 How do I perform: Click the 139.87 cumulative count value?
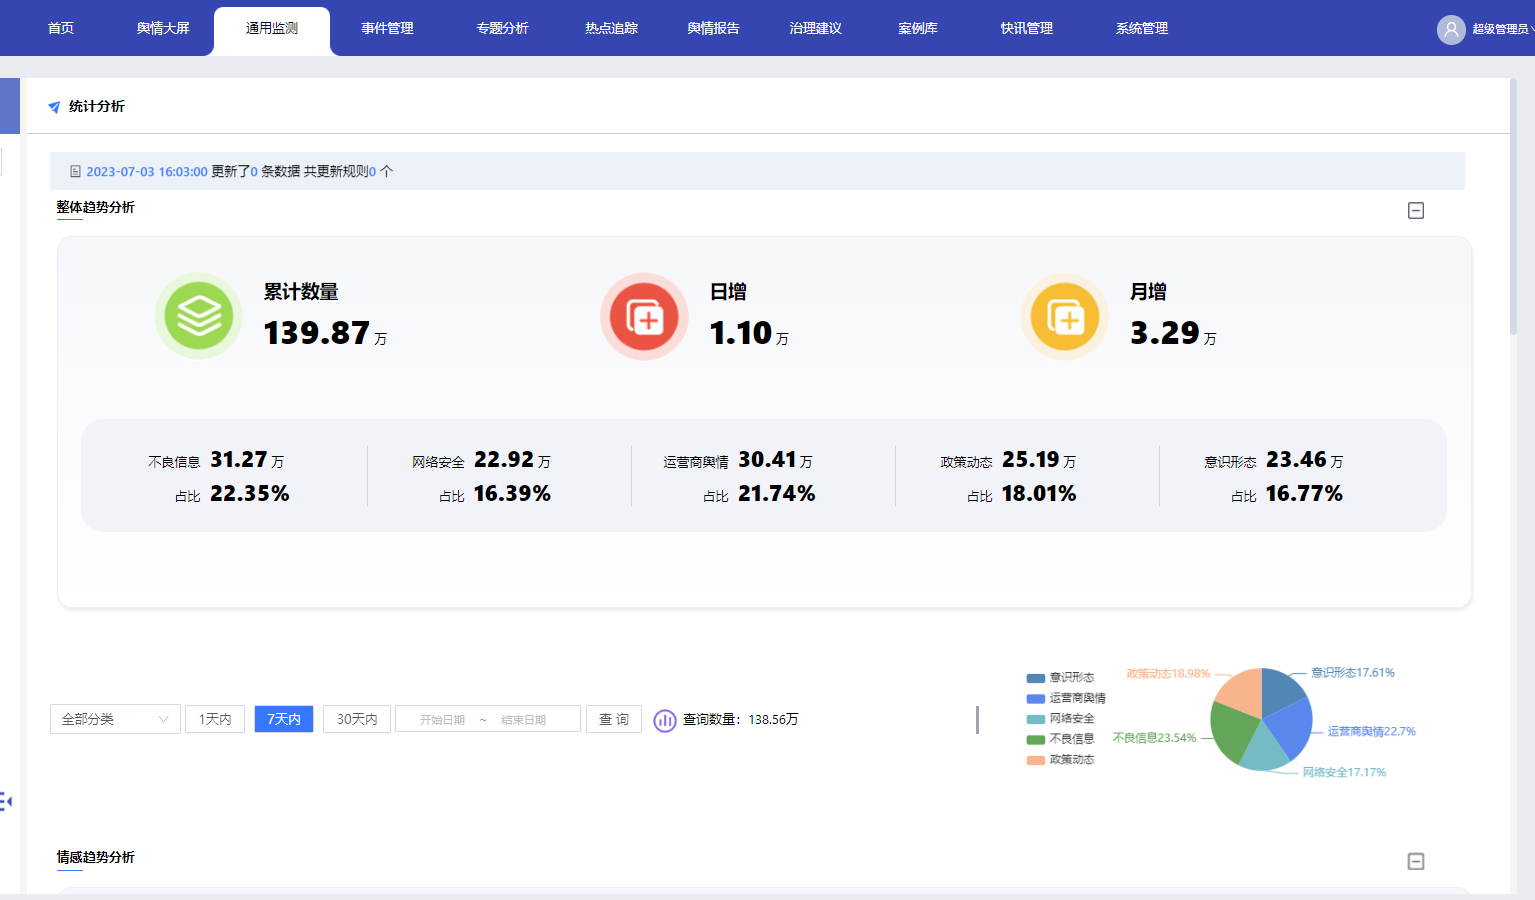click(x=317, y=333)
